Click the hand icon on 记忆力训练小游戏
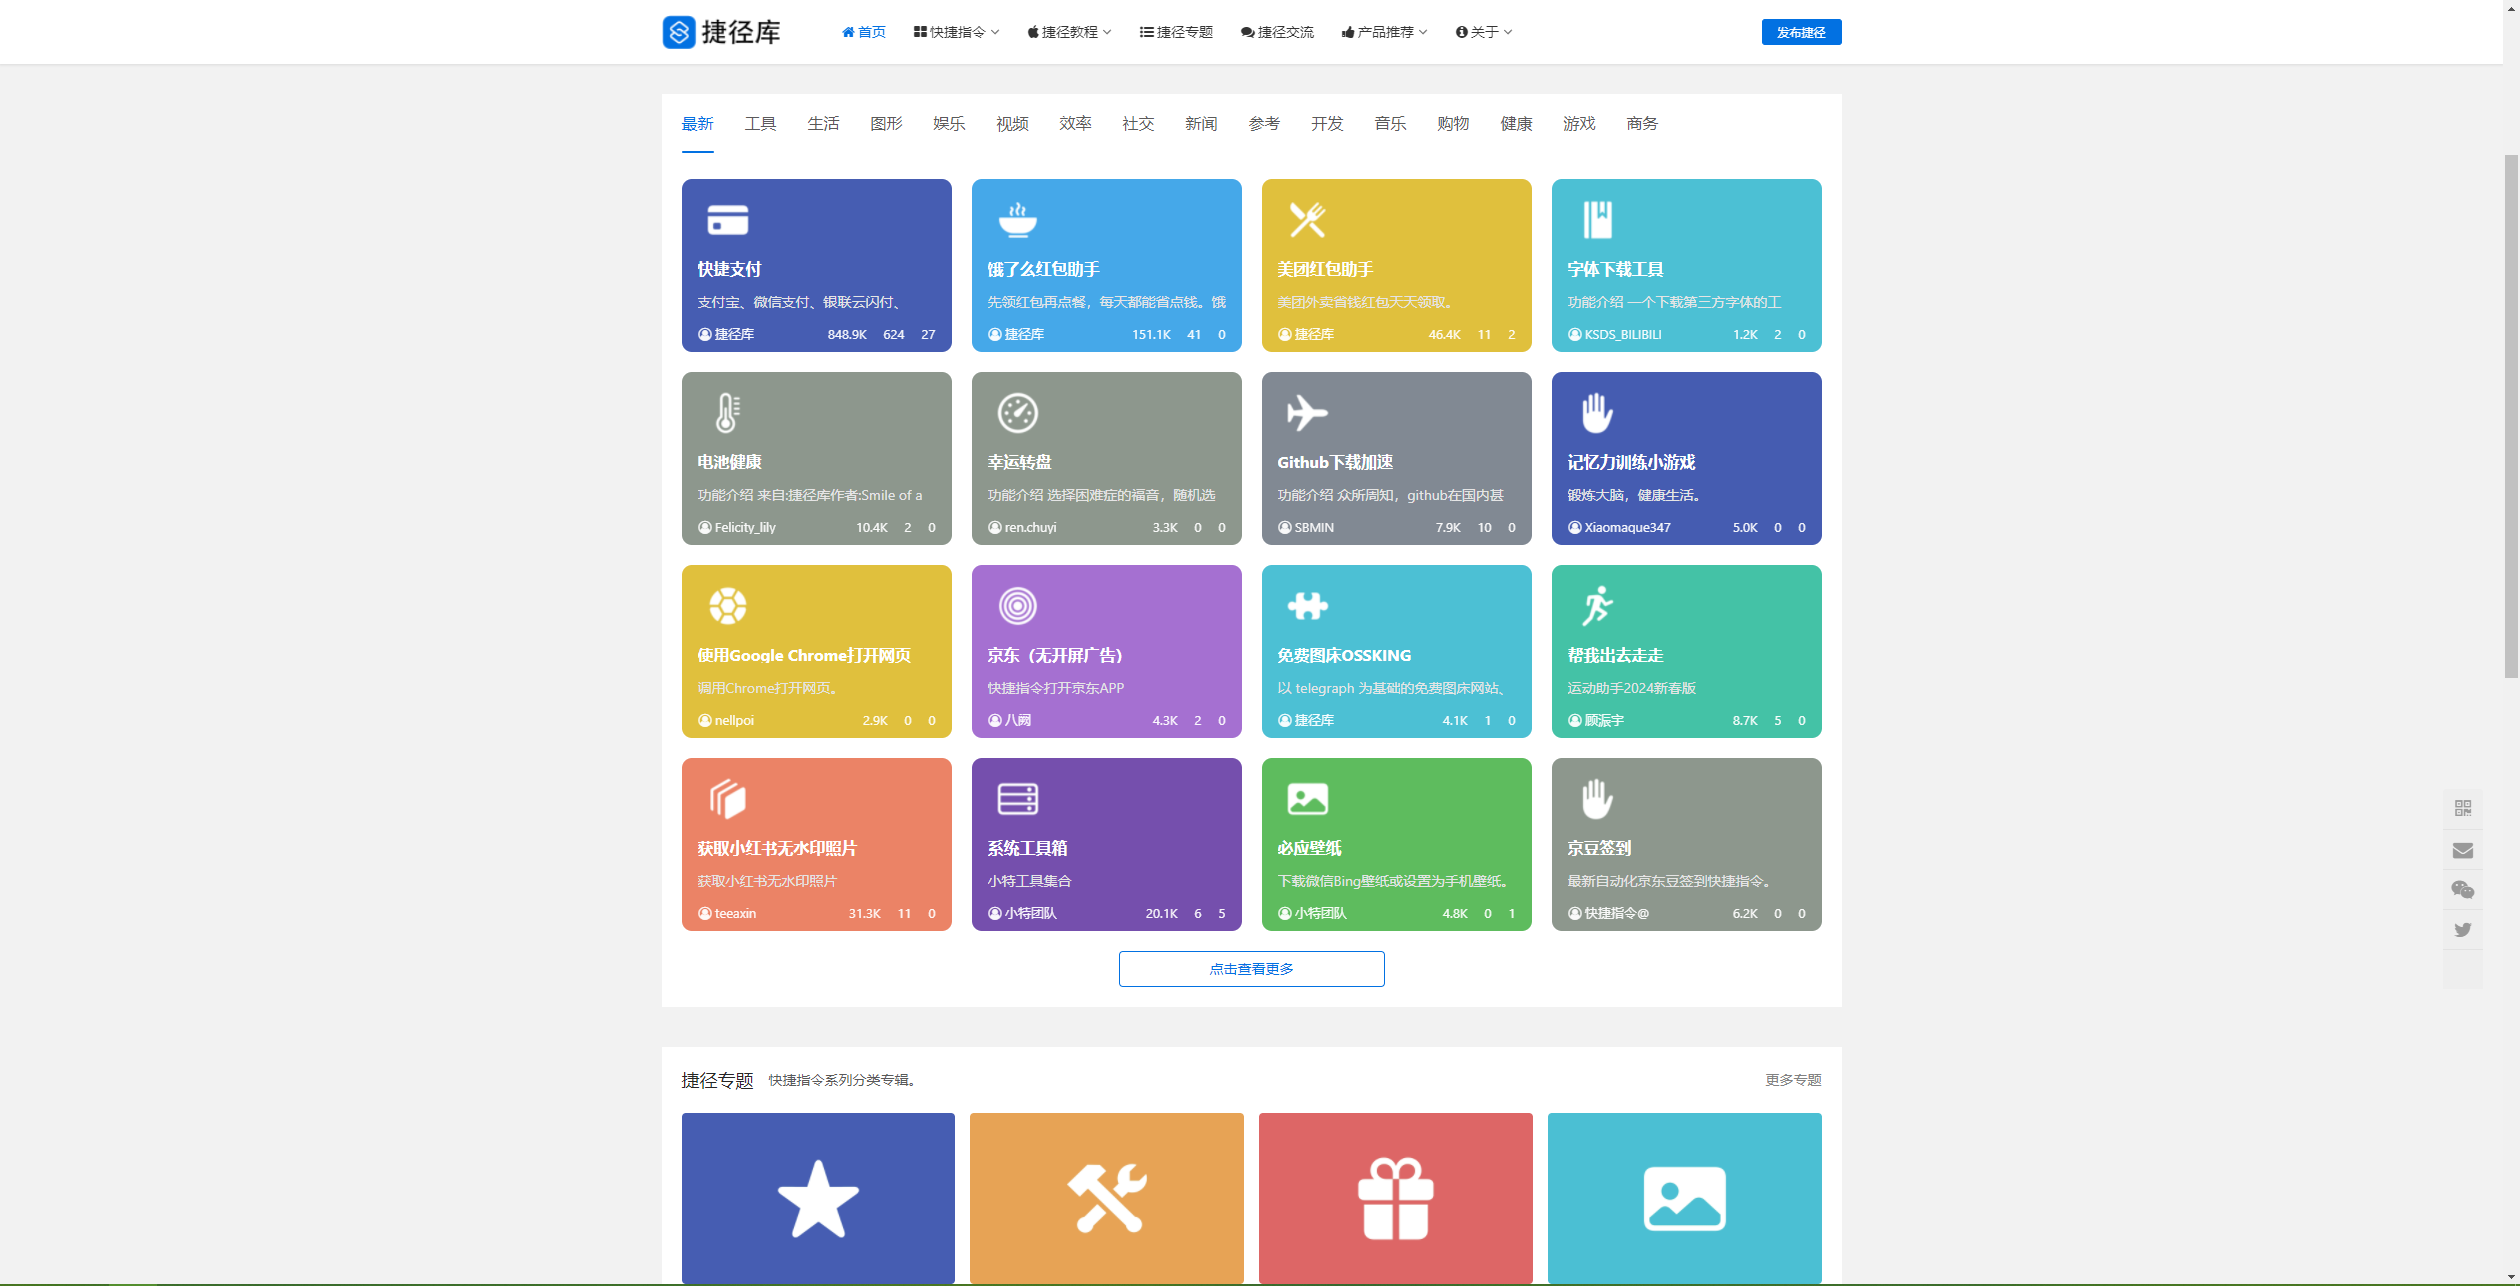Viewport: 2520px width, 1286px height. (x=1597, y=412)
